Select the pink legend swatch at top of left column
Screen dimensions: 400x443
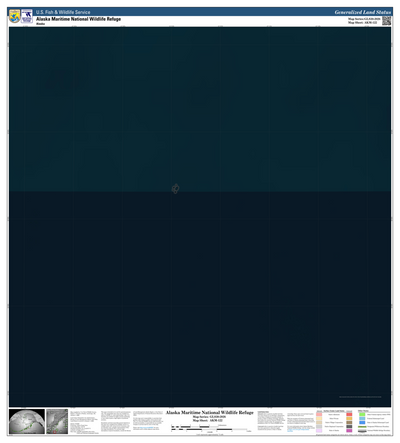[319, 414]
